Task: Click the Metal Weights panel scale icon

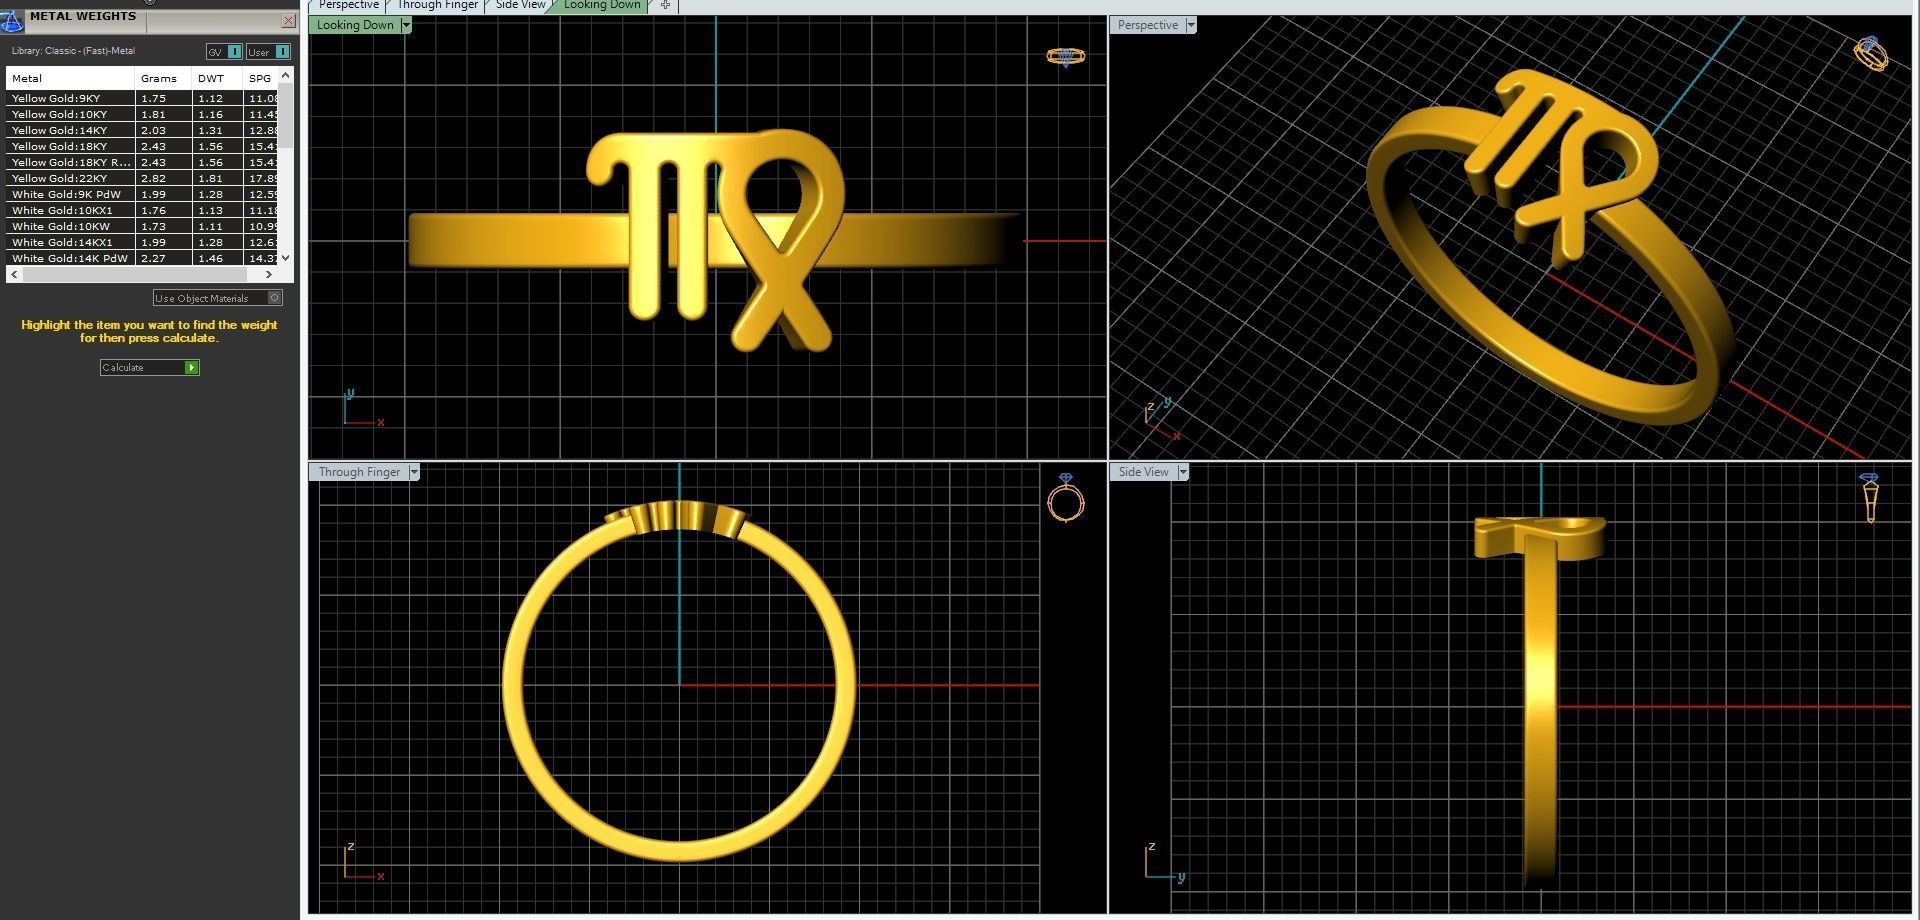Action: coord(12,20)
